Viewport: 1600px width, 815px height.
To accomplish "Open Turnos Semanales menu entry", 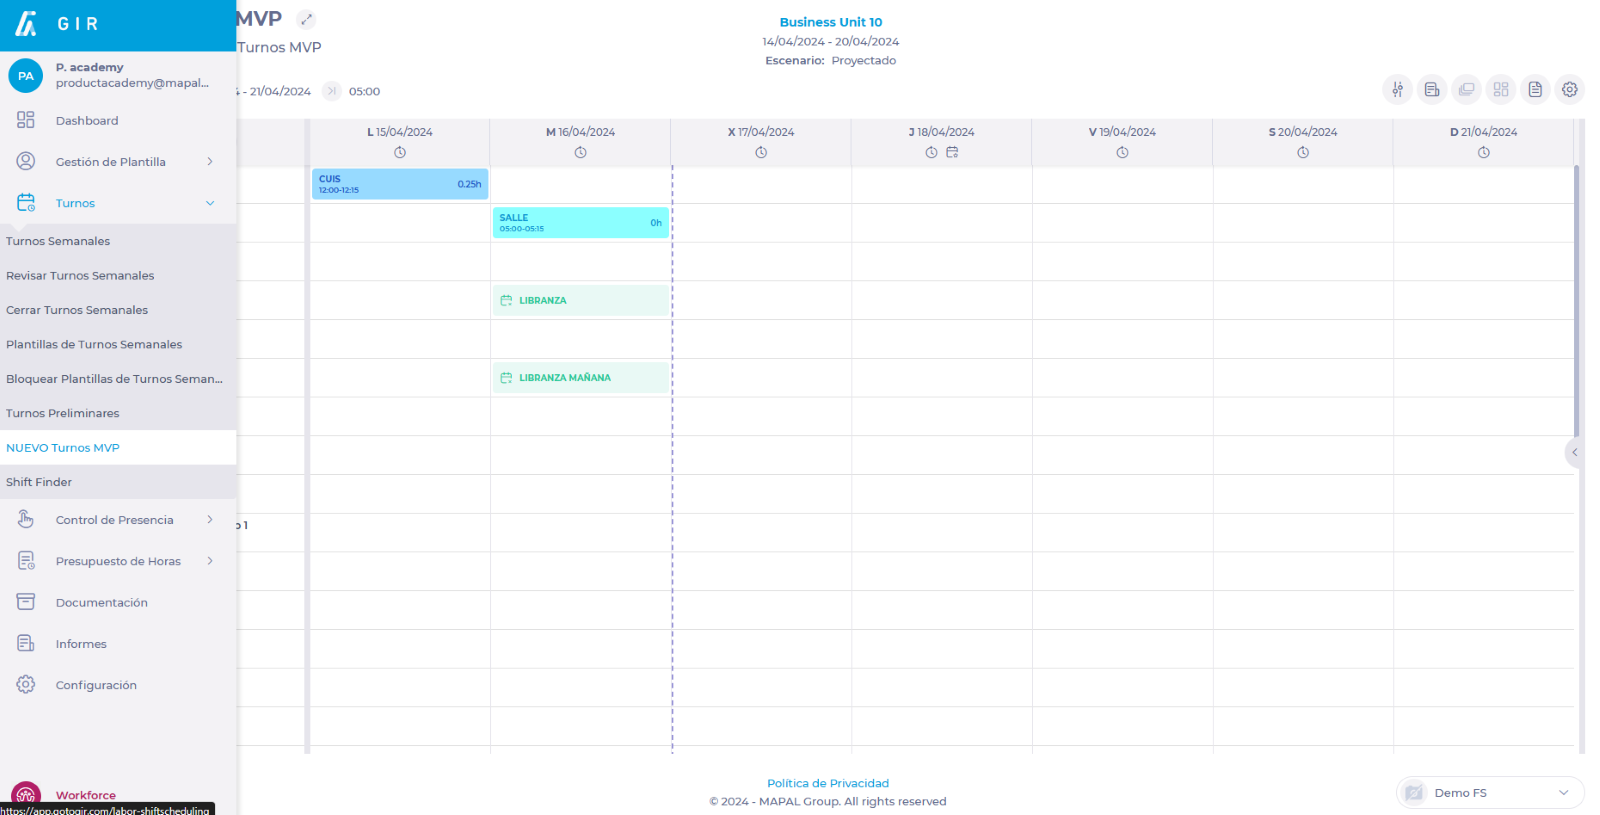I will point(58,241).
